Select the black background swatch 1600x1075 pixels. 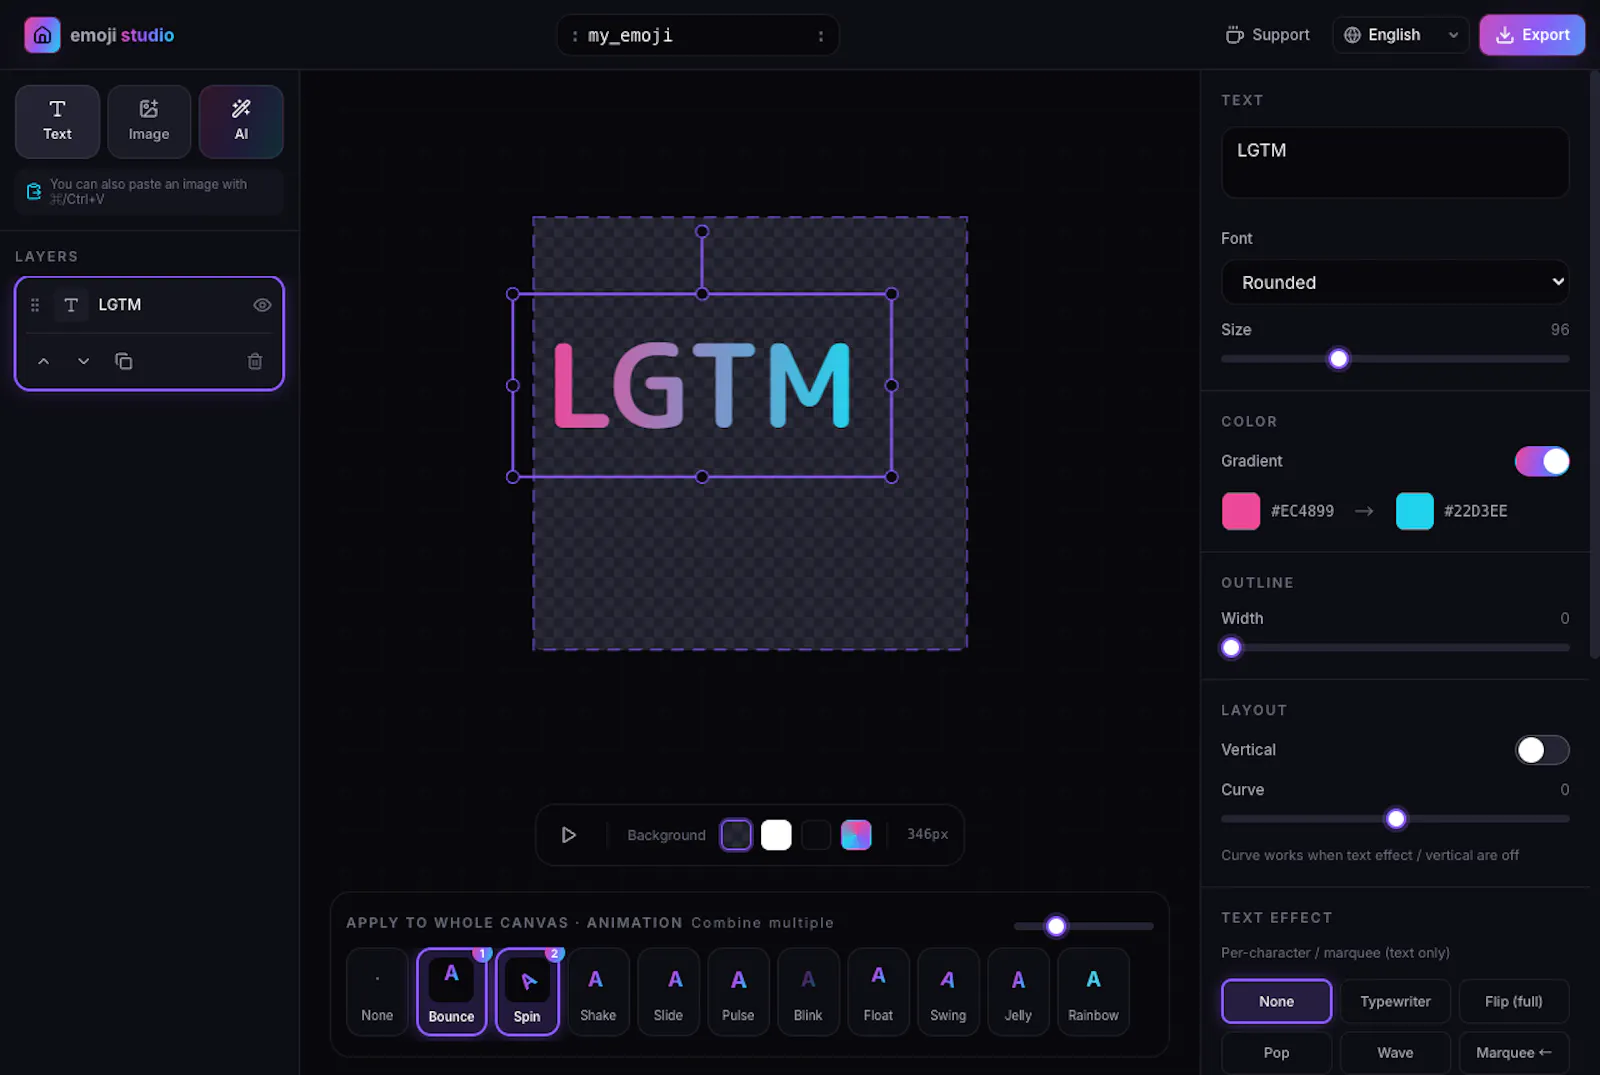pos(816,835)
